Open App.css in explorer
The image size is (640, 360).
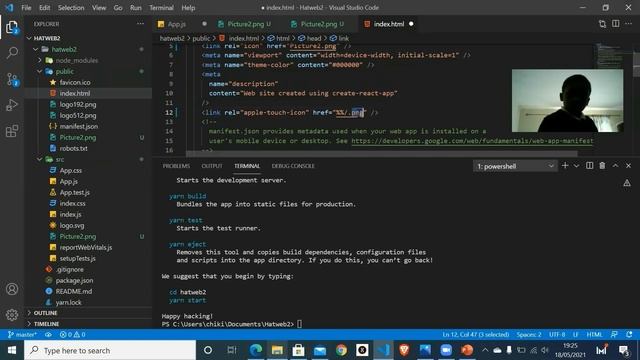point(71,170)
